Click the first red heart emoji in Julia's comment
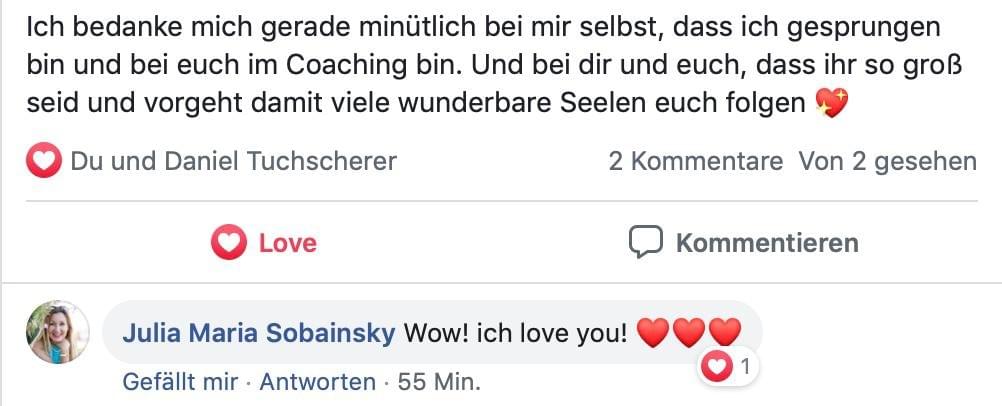Viewport: 1002px width, 406px height. [x=652, y=333]
